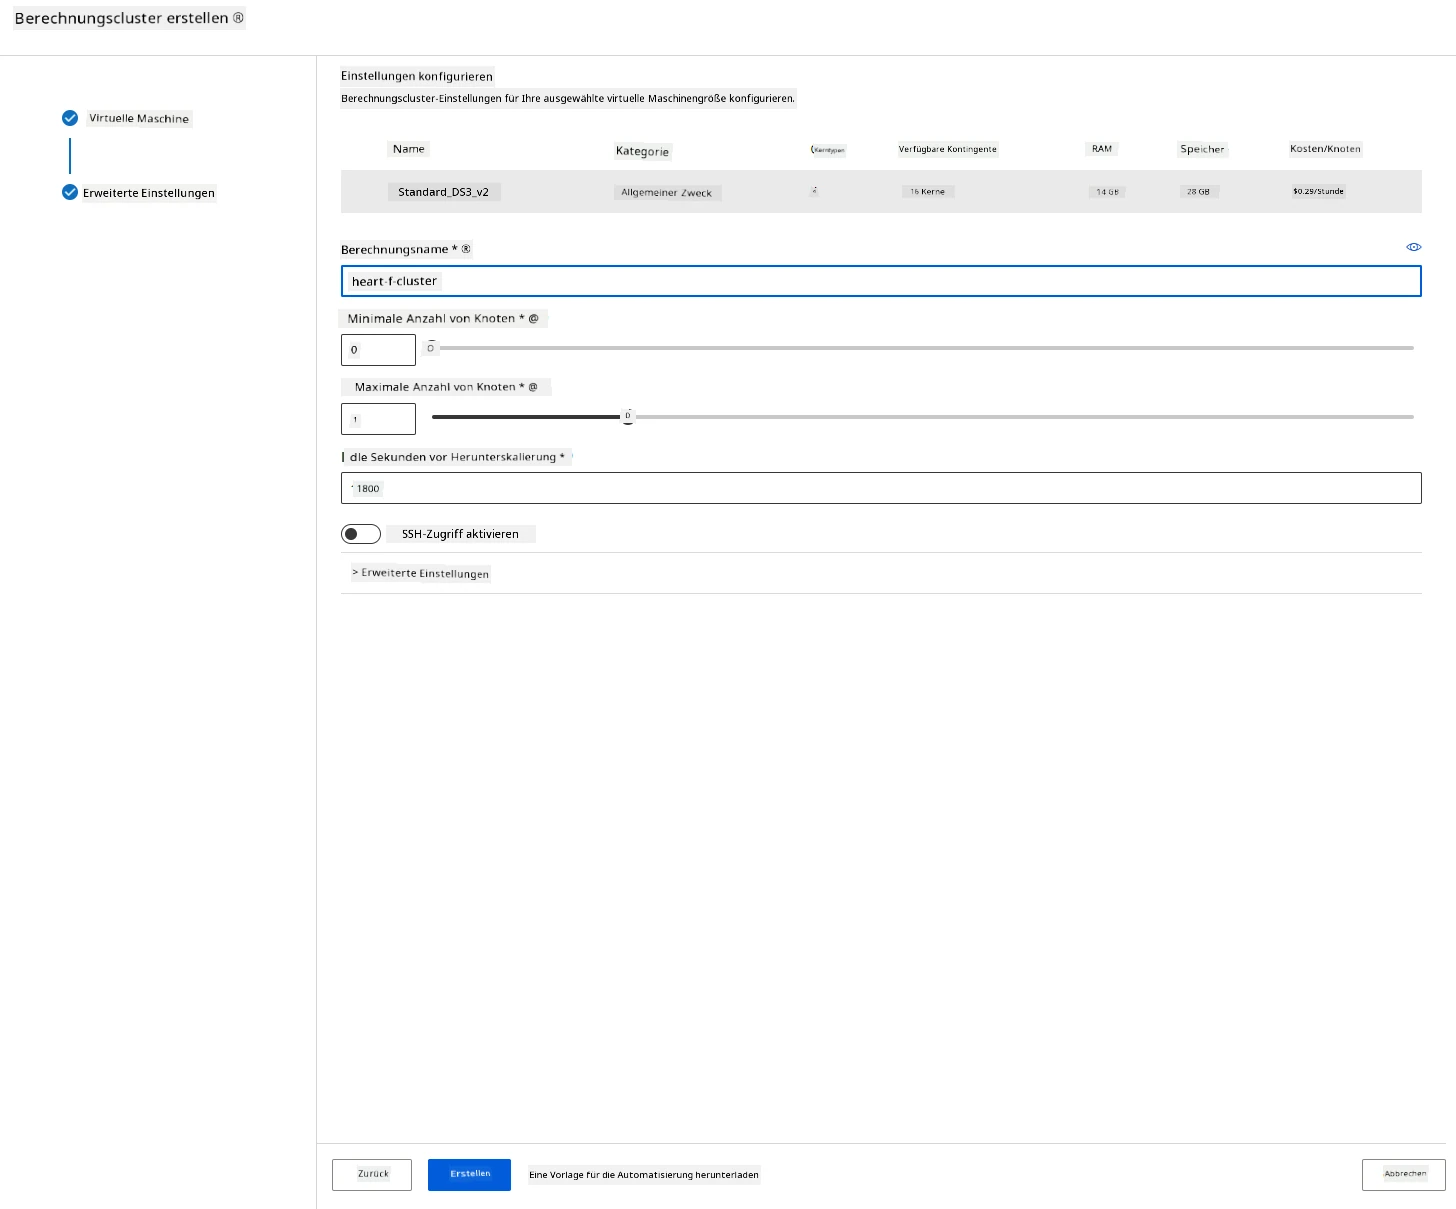Click the minimum nodes slider handle
Screen dimensions: 1456x1209
click(431, 348)
